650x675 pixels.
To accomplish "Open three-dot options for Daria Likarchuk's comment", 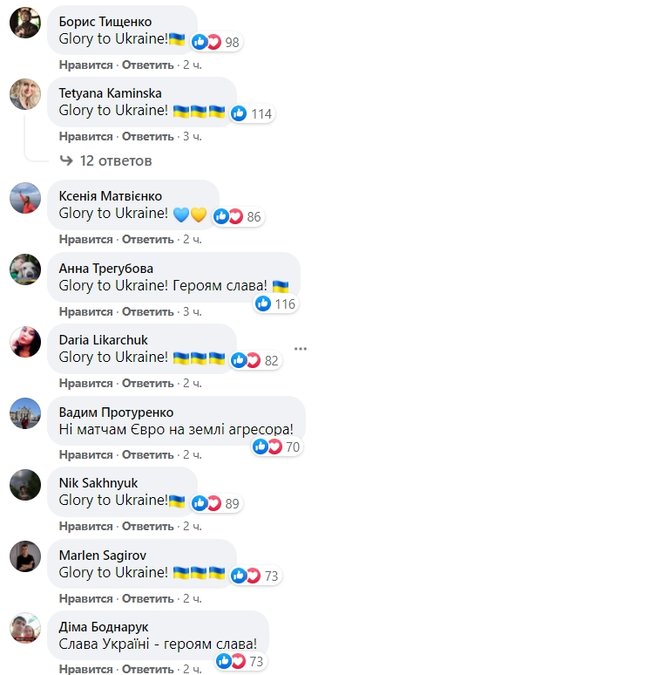I will pos(300,349).
